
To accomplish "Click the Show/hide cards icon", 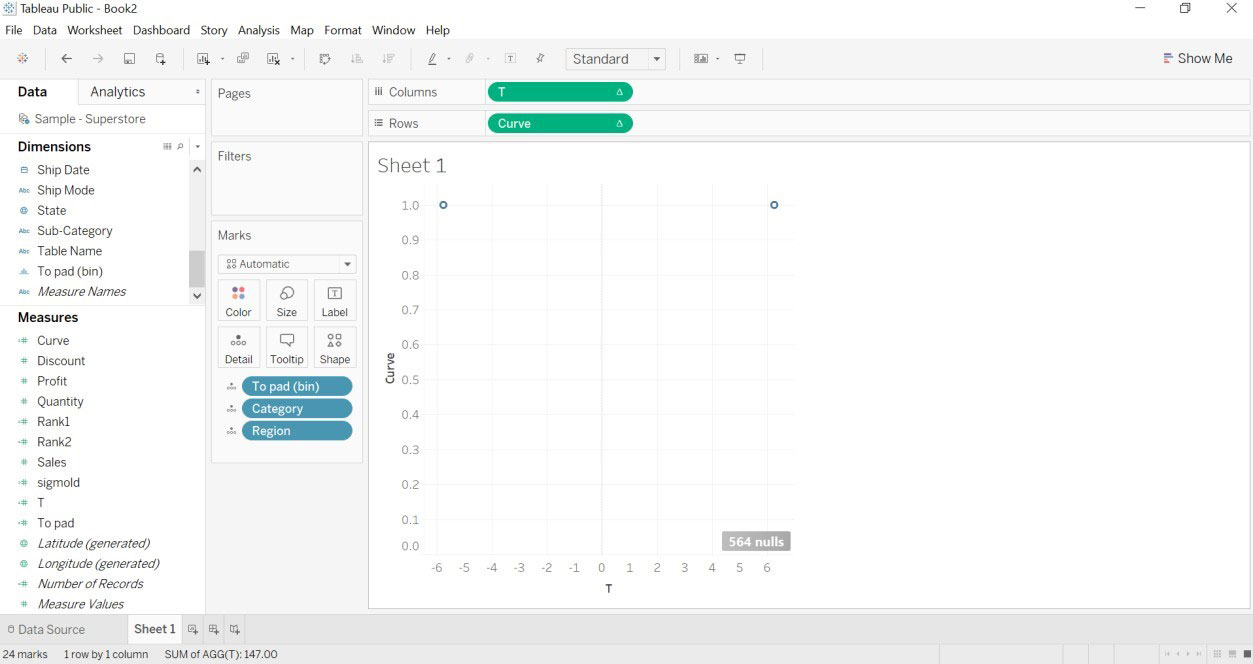I will [x=701, y=59].
